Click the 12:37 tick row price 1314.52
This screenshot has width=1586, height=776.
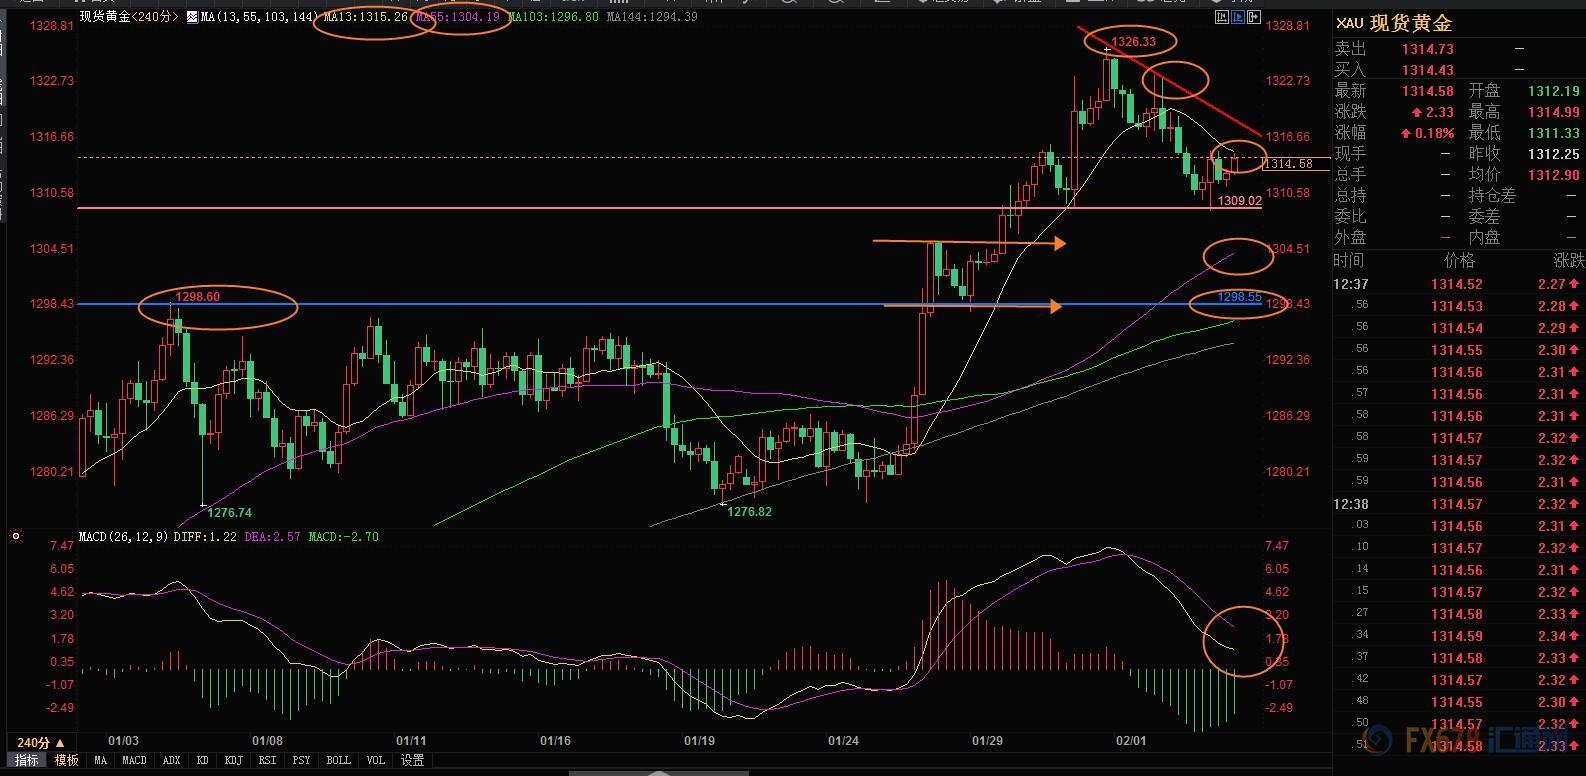tap(1456, 284)
